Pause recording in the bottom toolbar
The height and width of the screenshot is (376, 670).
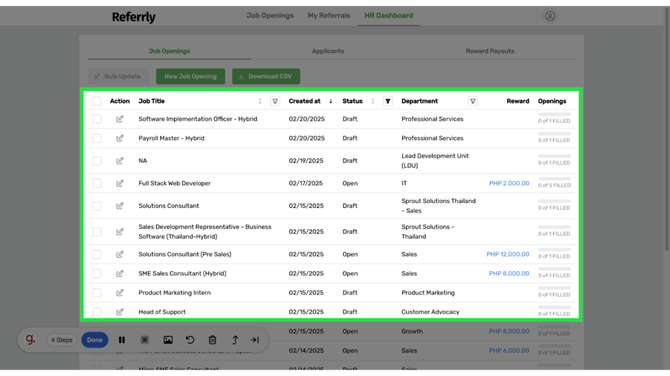(x=122, y=340)
